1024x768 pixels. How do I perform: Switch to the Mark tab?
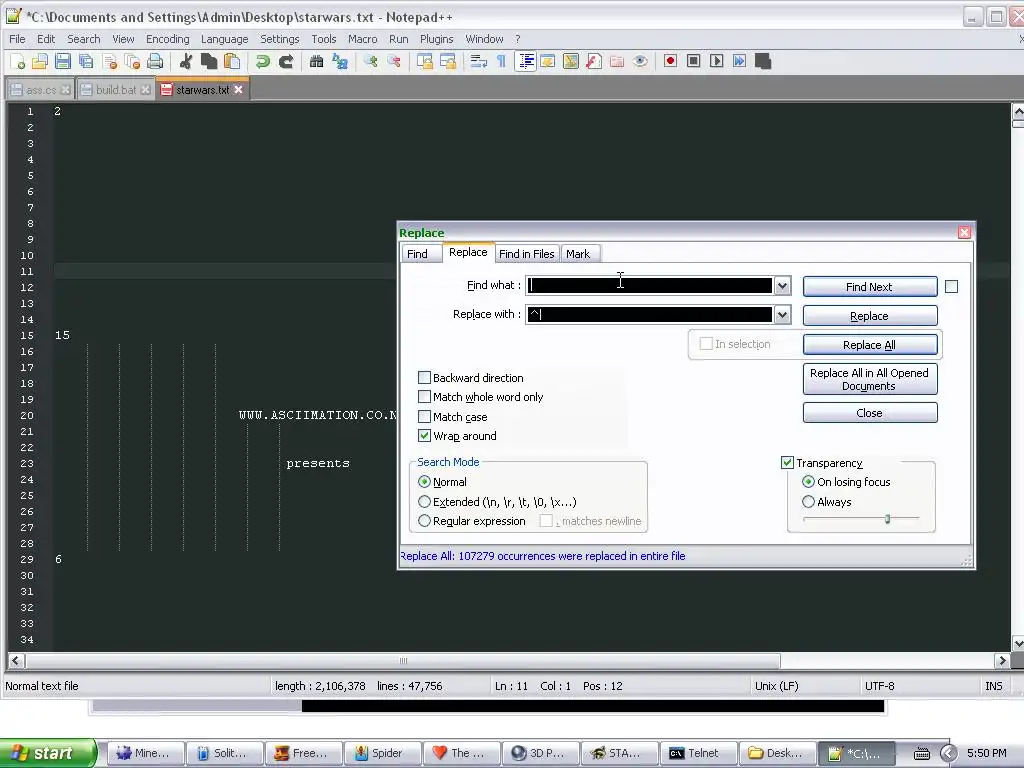[x=578, y=254]
